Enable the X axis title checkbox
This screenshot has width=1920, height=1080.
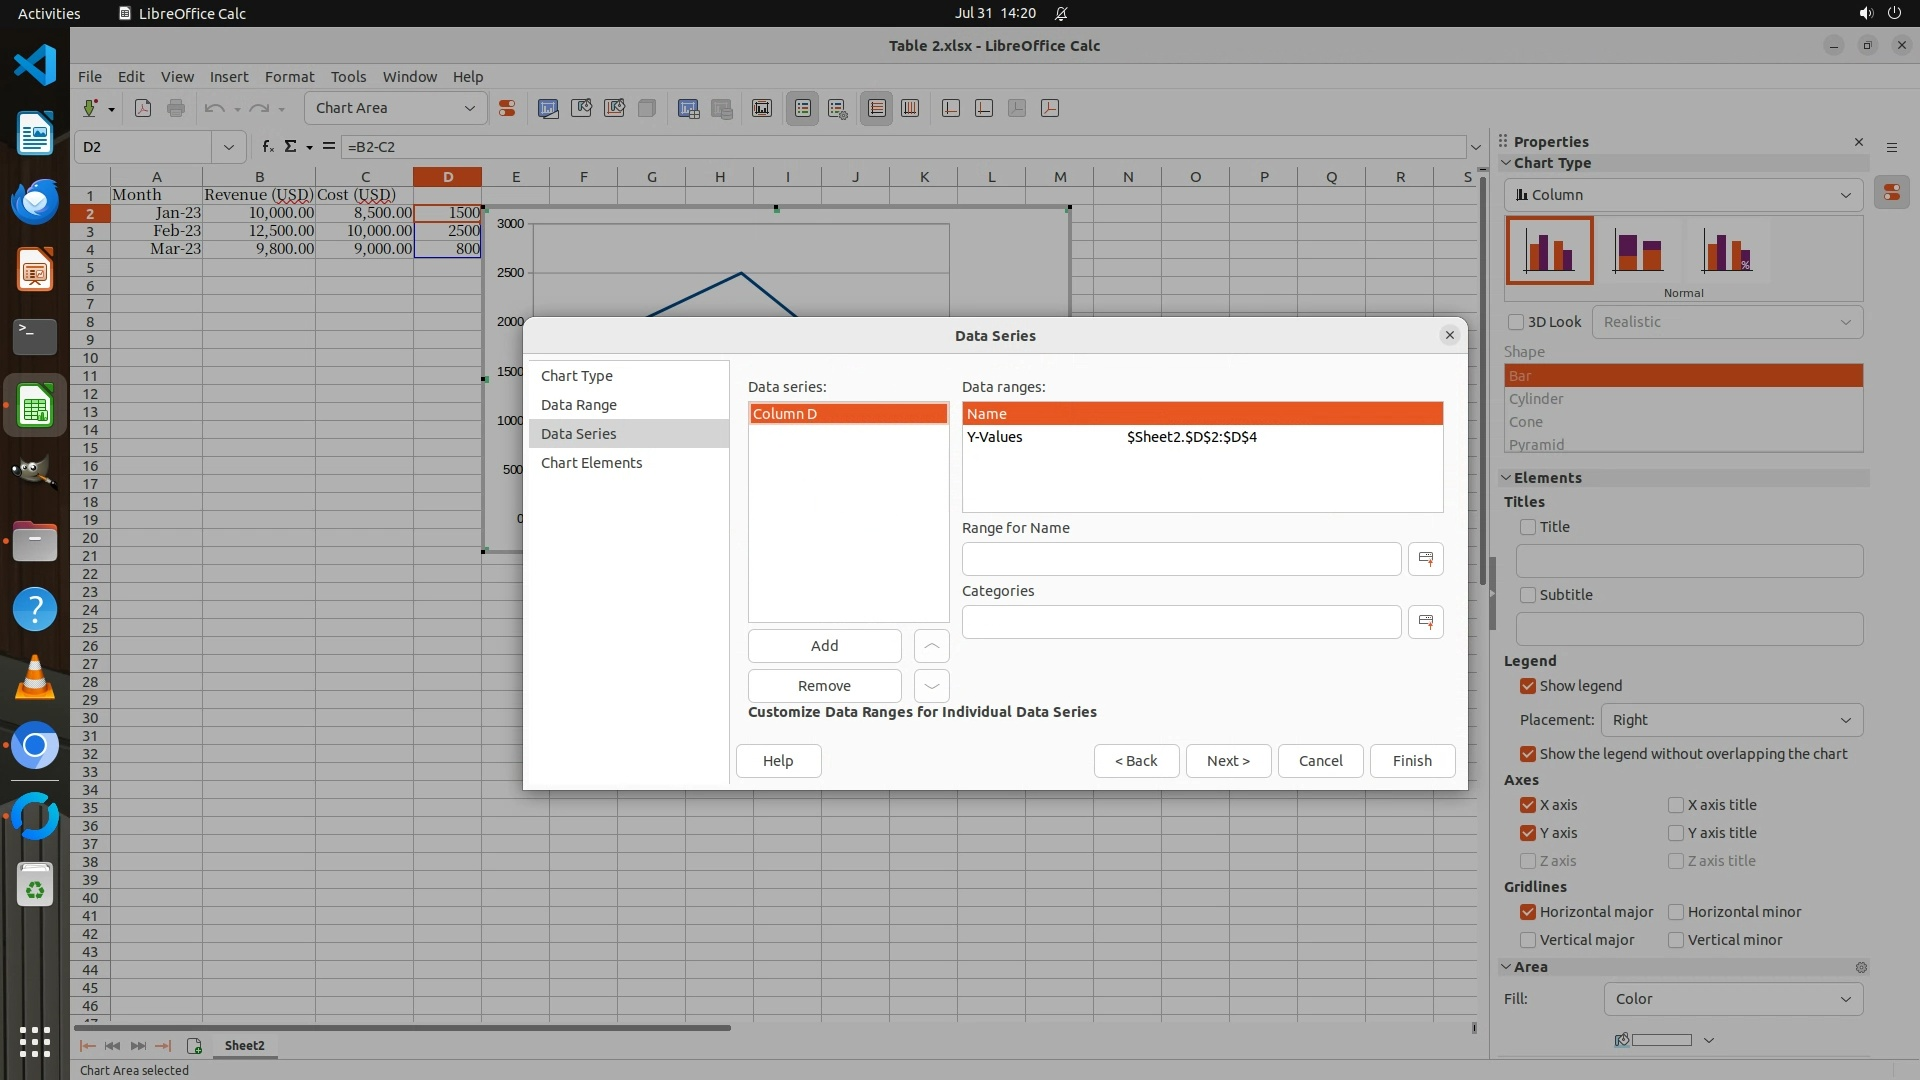tap(1676, 805)
